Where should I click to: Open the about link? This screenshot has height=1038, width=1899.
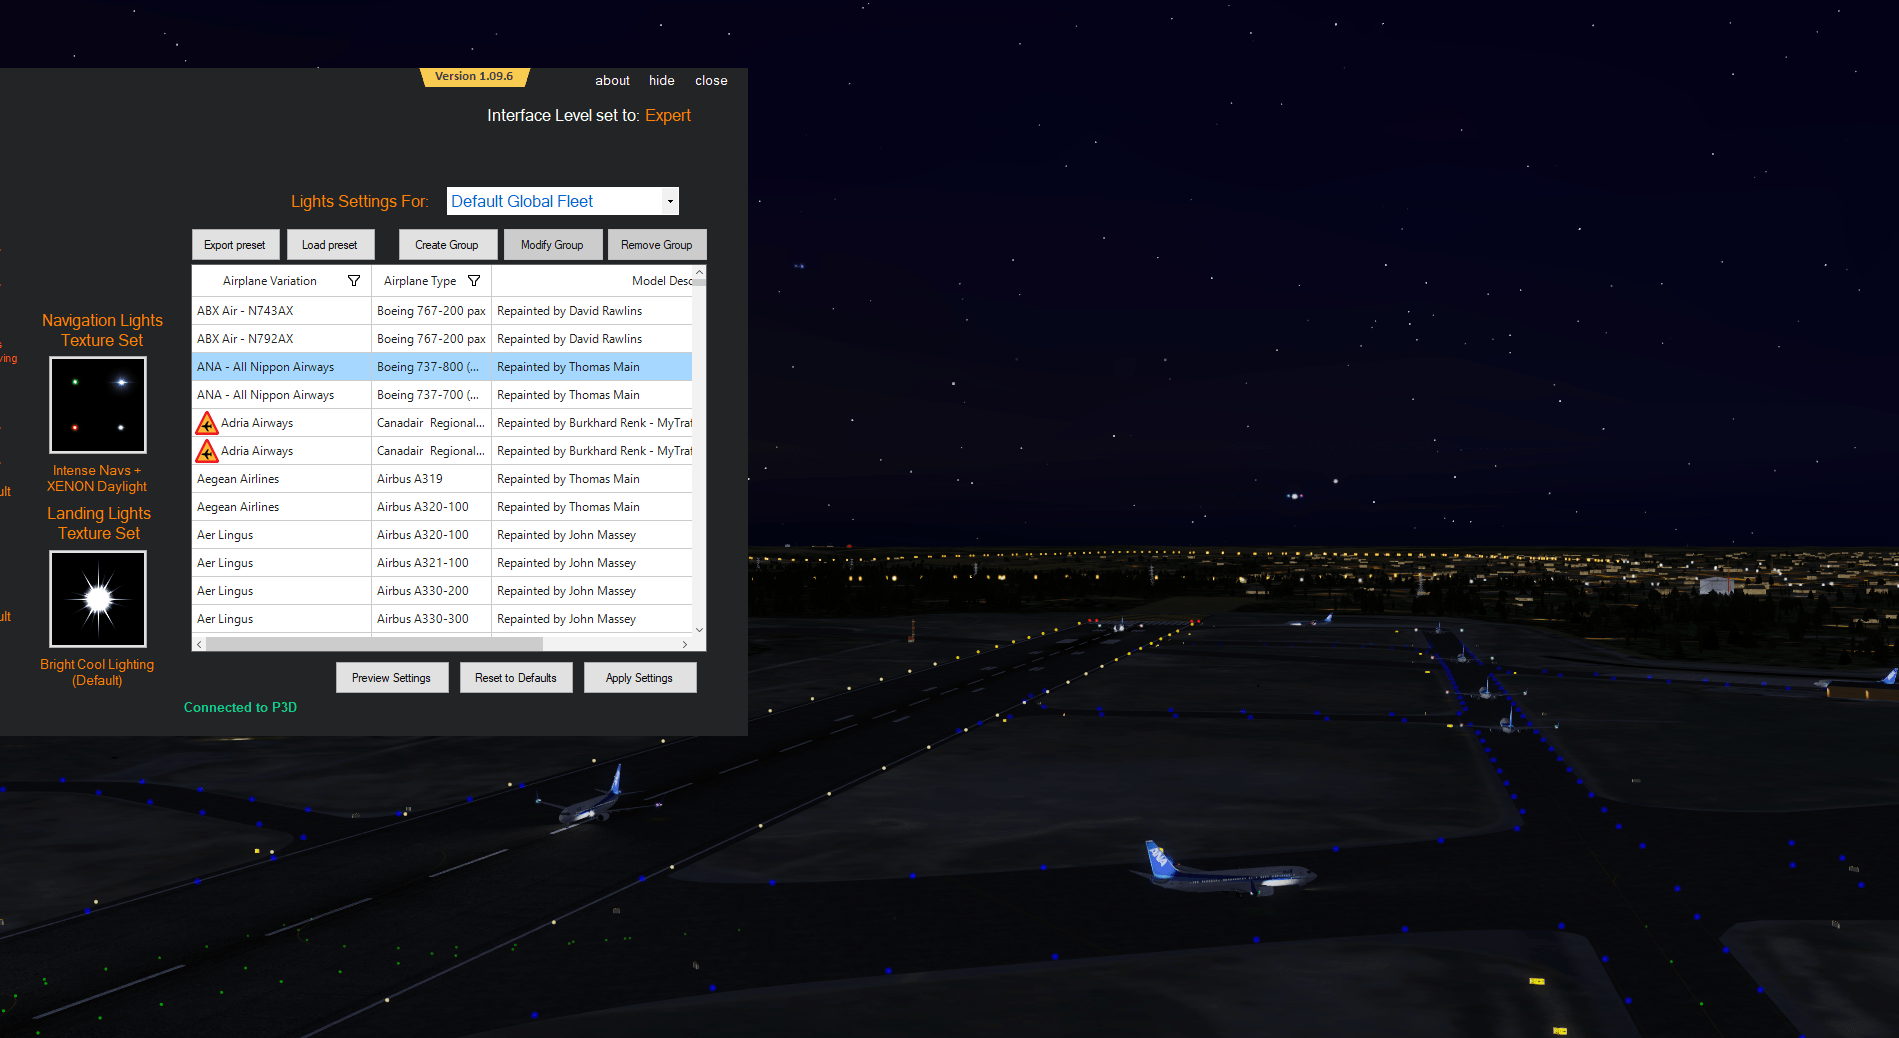(x=613, y=81)
